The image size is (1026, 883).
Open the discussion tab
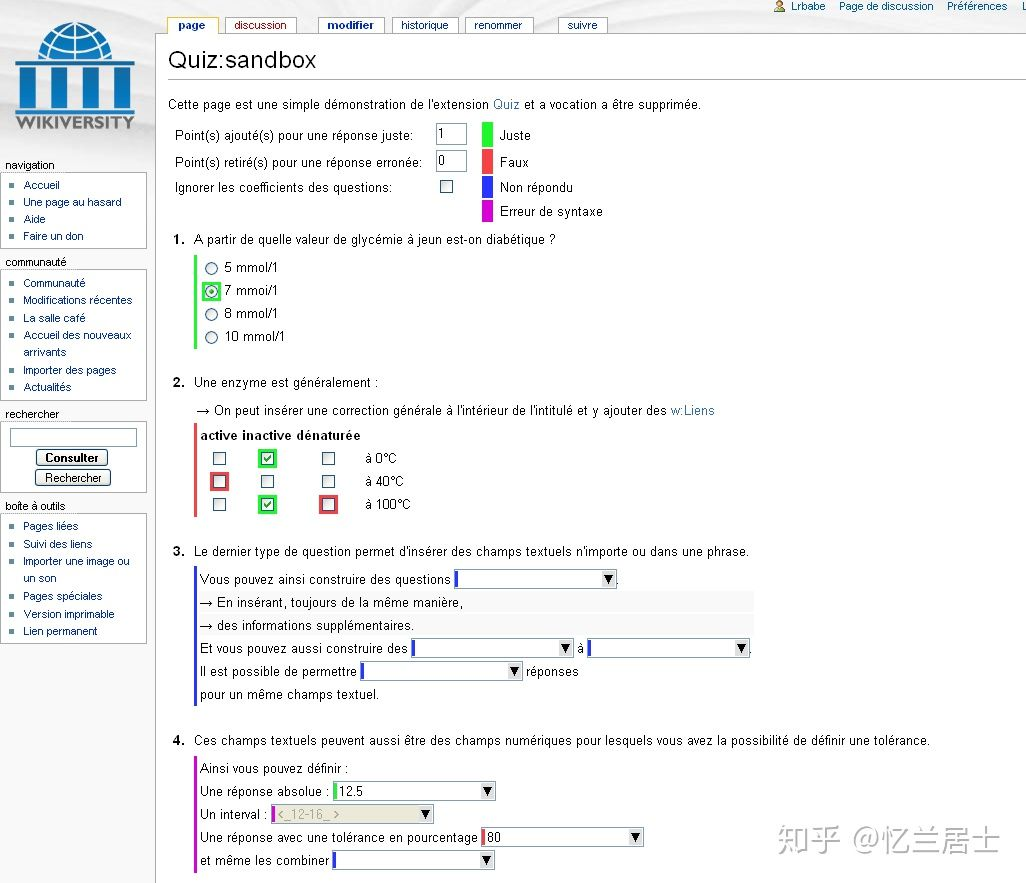260,26
